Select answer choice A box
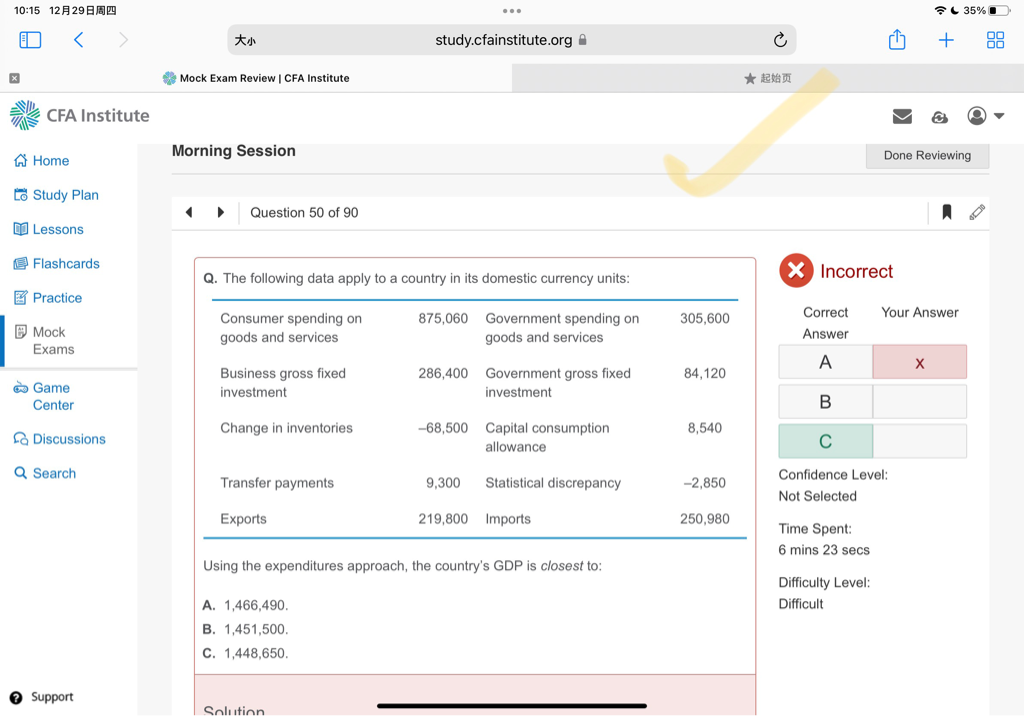The height and width of the screenshot is (716, 1024). [x=825, y=362]
